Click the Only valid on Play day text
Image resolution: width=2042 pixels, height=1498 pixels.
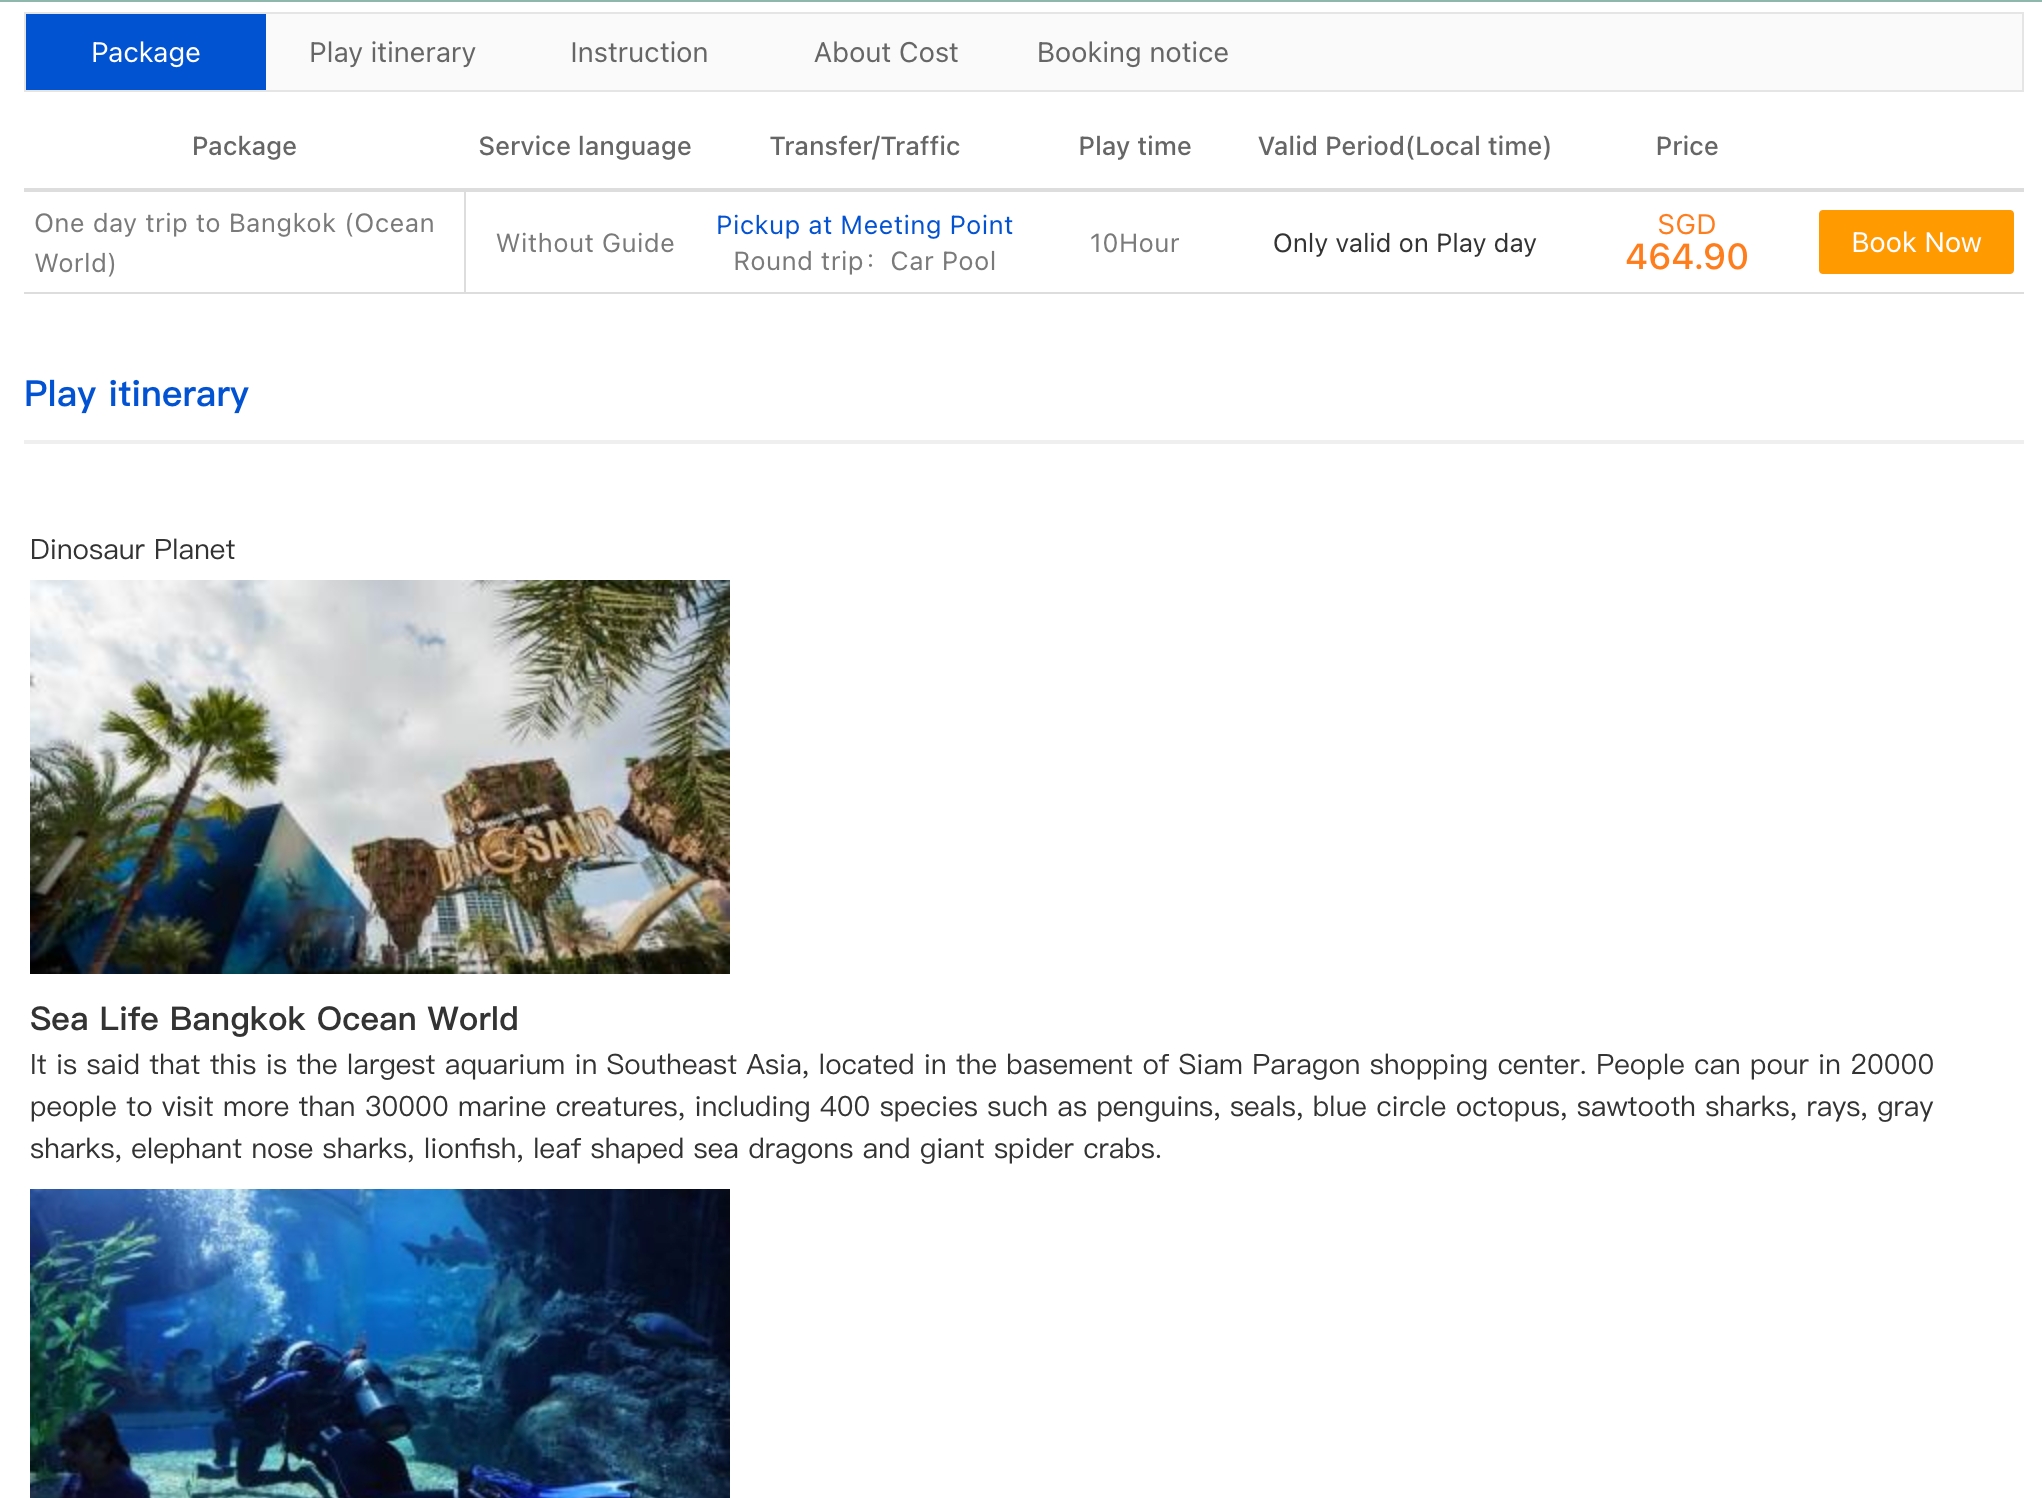(x=1404, y=243)
